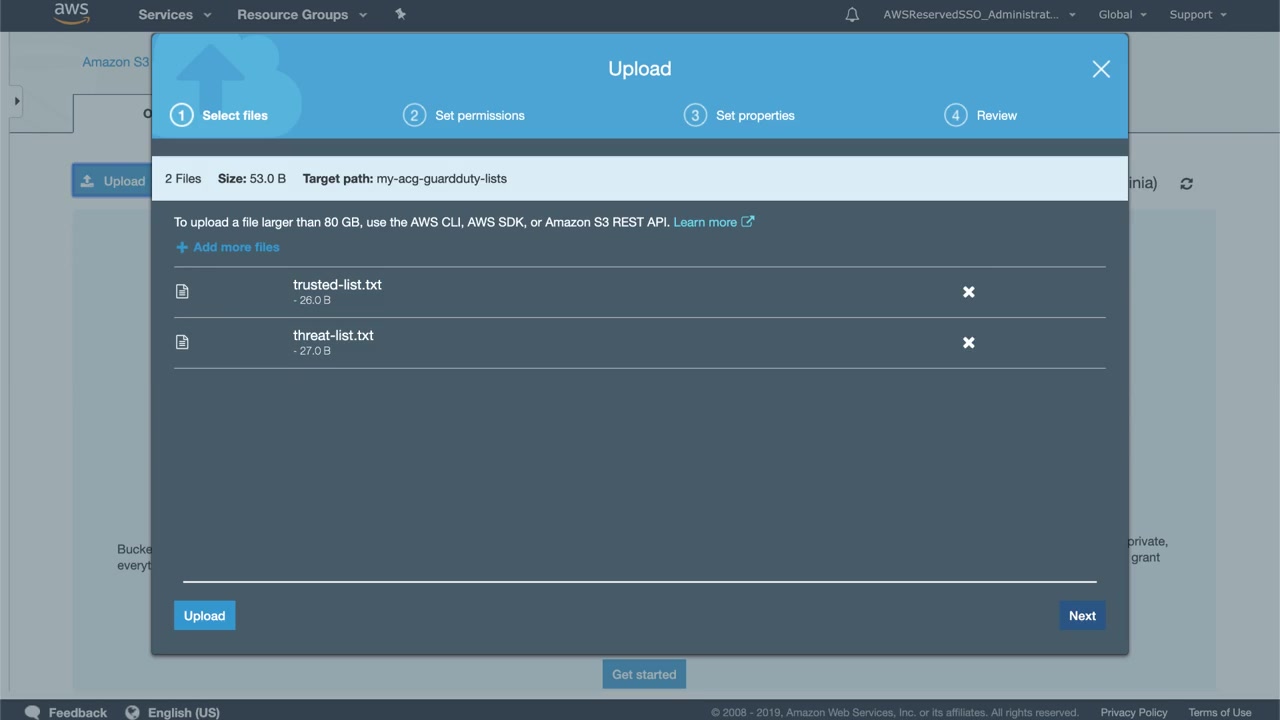
Task: Click the trusted-list.txt file icon
Action: click(182, 291)
